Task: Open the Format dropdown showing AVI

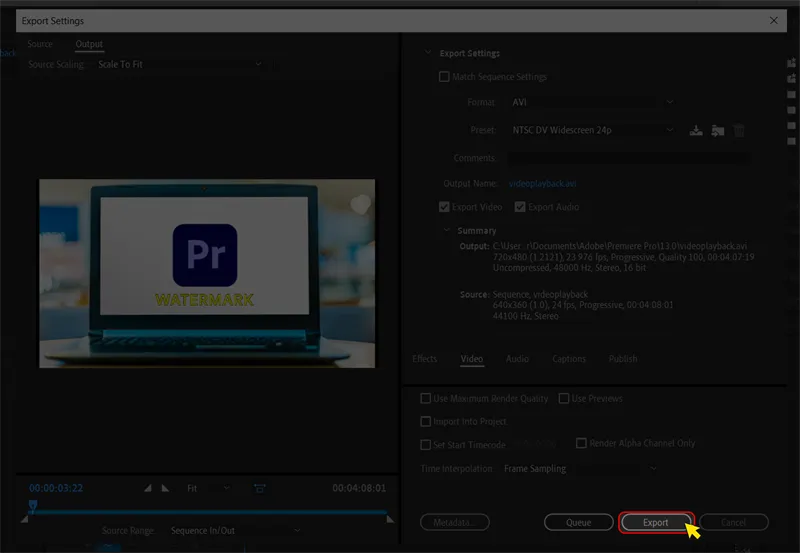Action: point(590,102)
